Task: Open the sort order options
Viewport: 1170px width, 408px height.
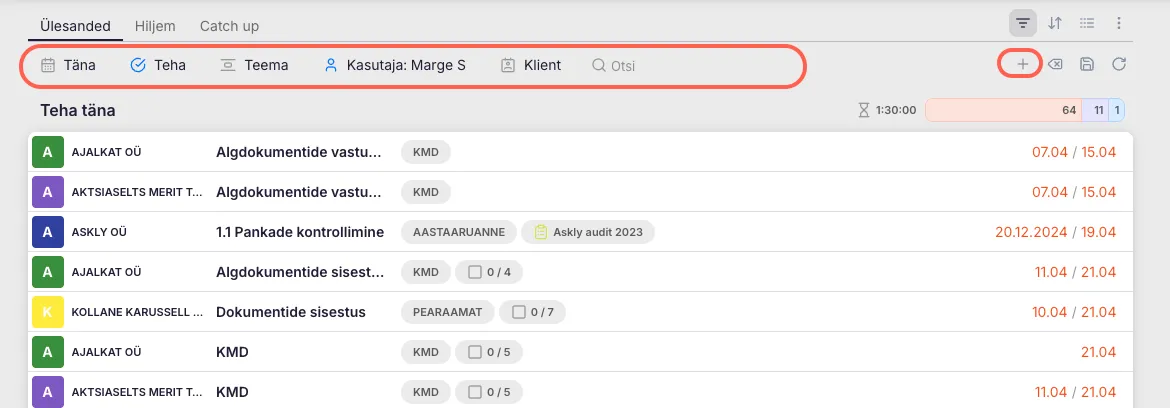Action: (x=1055, y=23)
